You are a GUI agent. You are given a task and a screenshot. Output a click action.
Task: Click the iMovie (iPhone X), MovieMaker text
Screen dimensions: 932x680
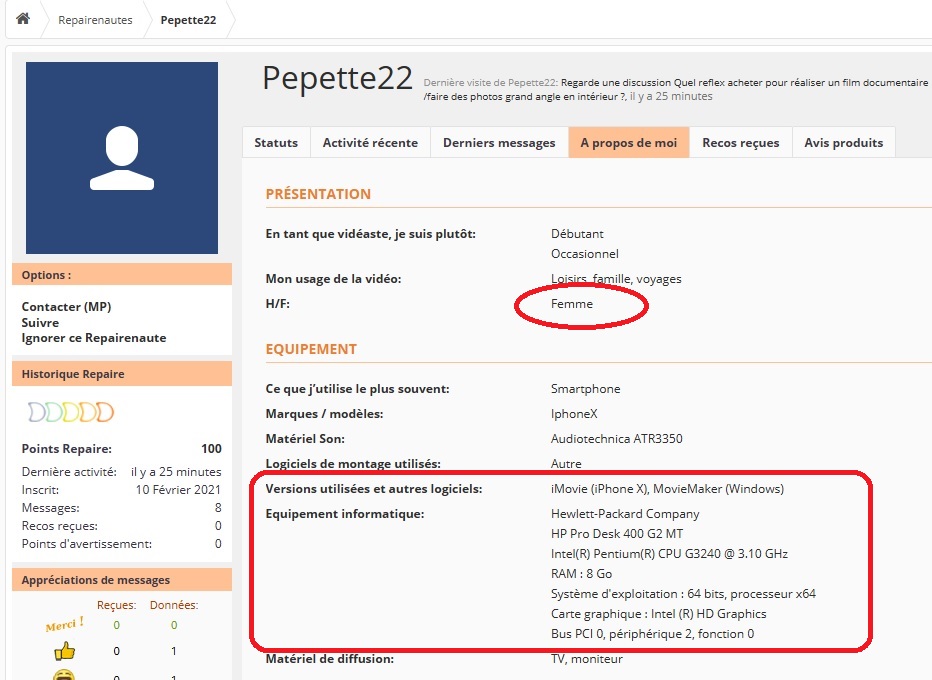click(x=667, y=489)
